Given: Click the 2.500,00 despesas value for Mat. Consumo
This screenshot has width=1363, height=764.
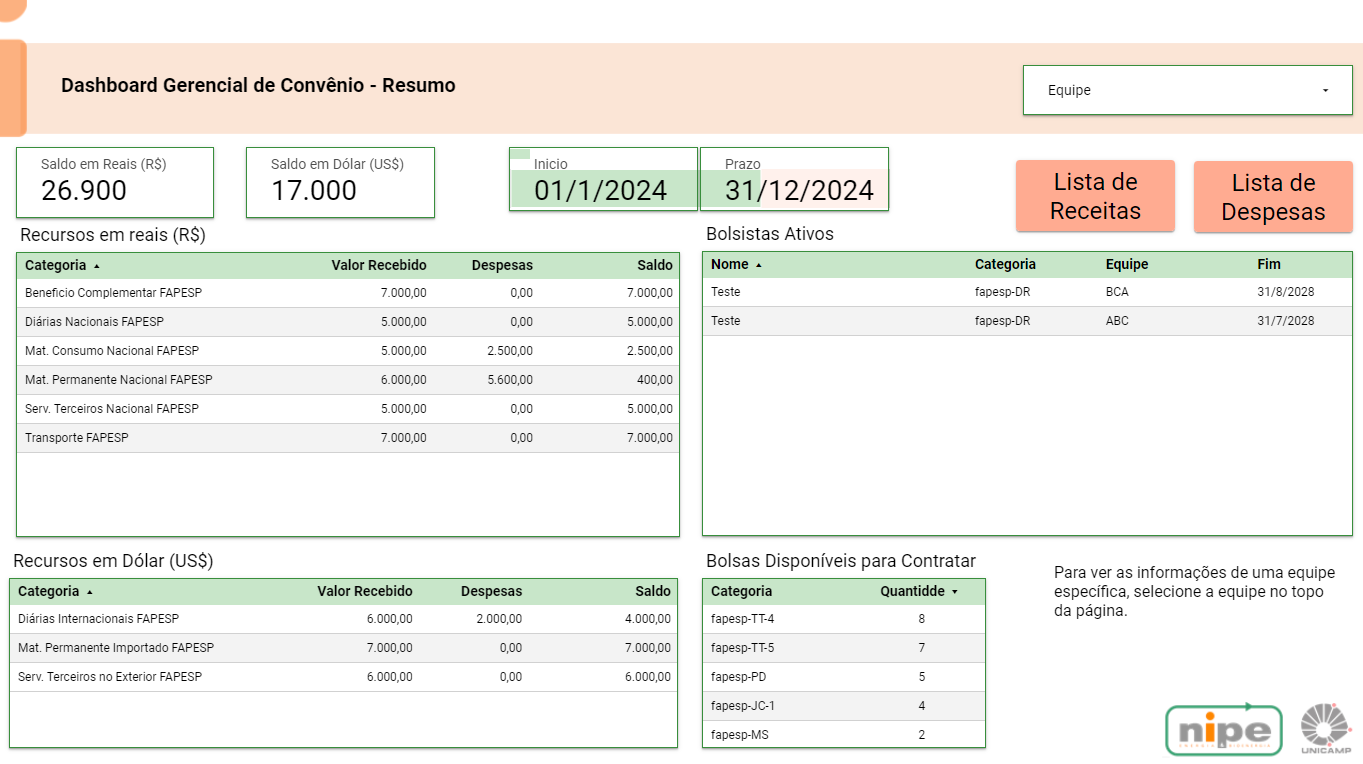Looking at the screenshot, I should coord(510,351).
